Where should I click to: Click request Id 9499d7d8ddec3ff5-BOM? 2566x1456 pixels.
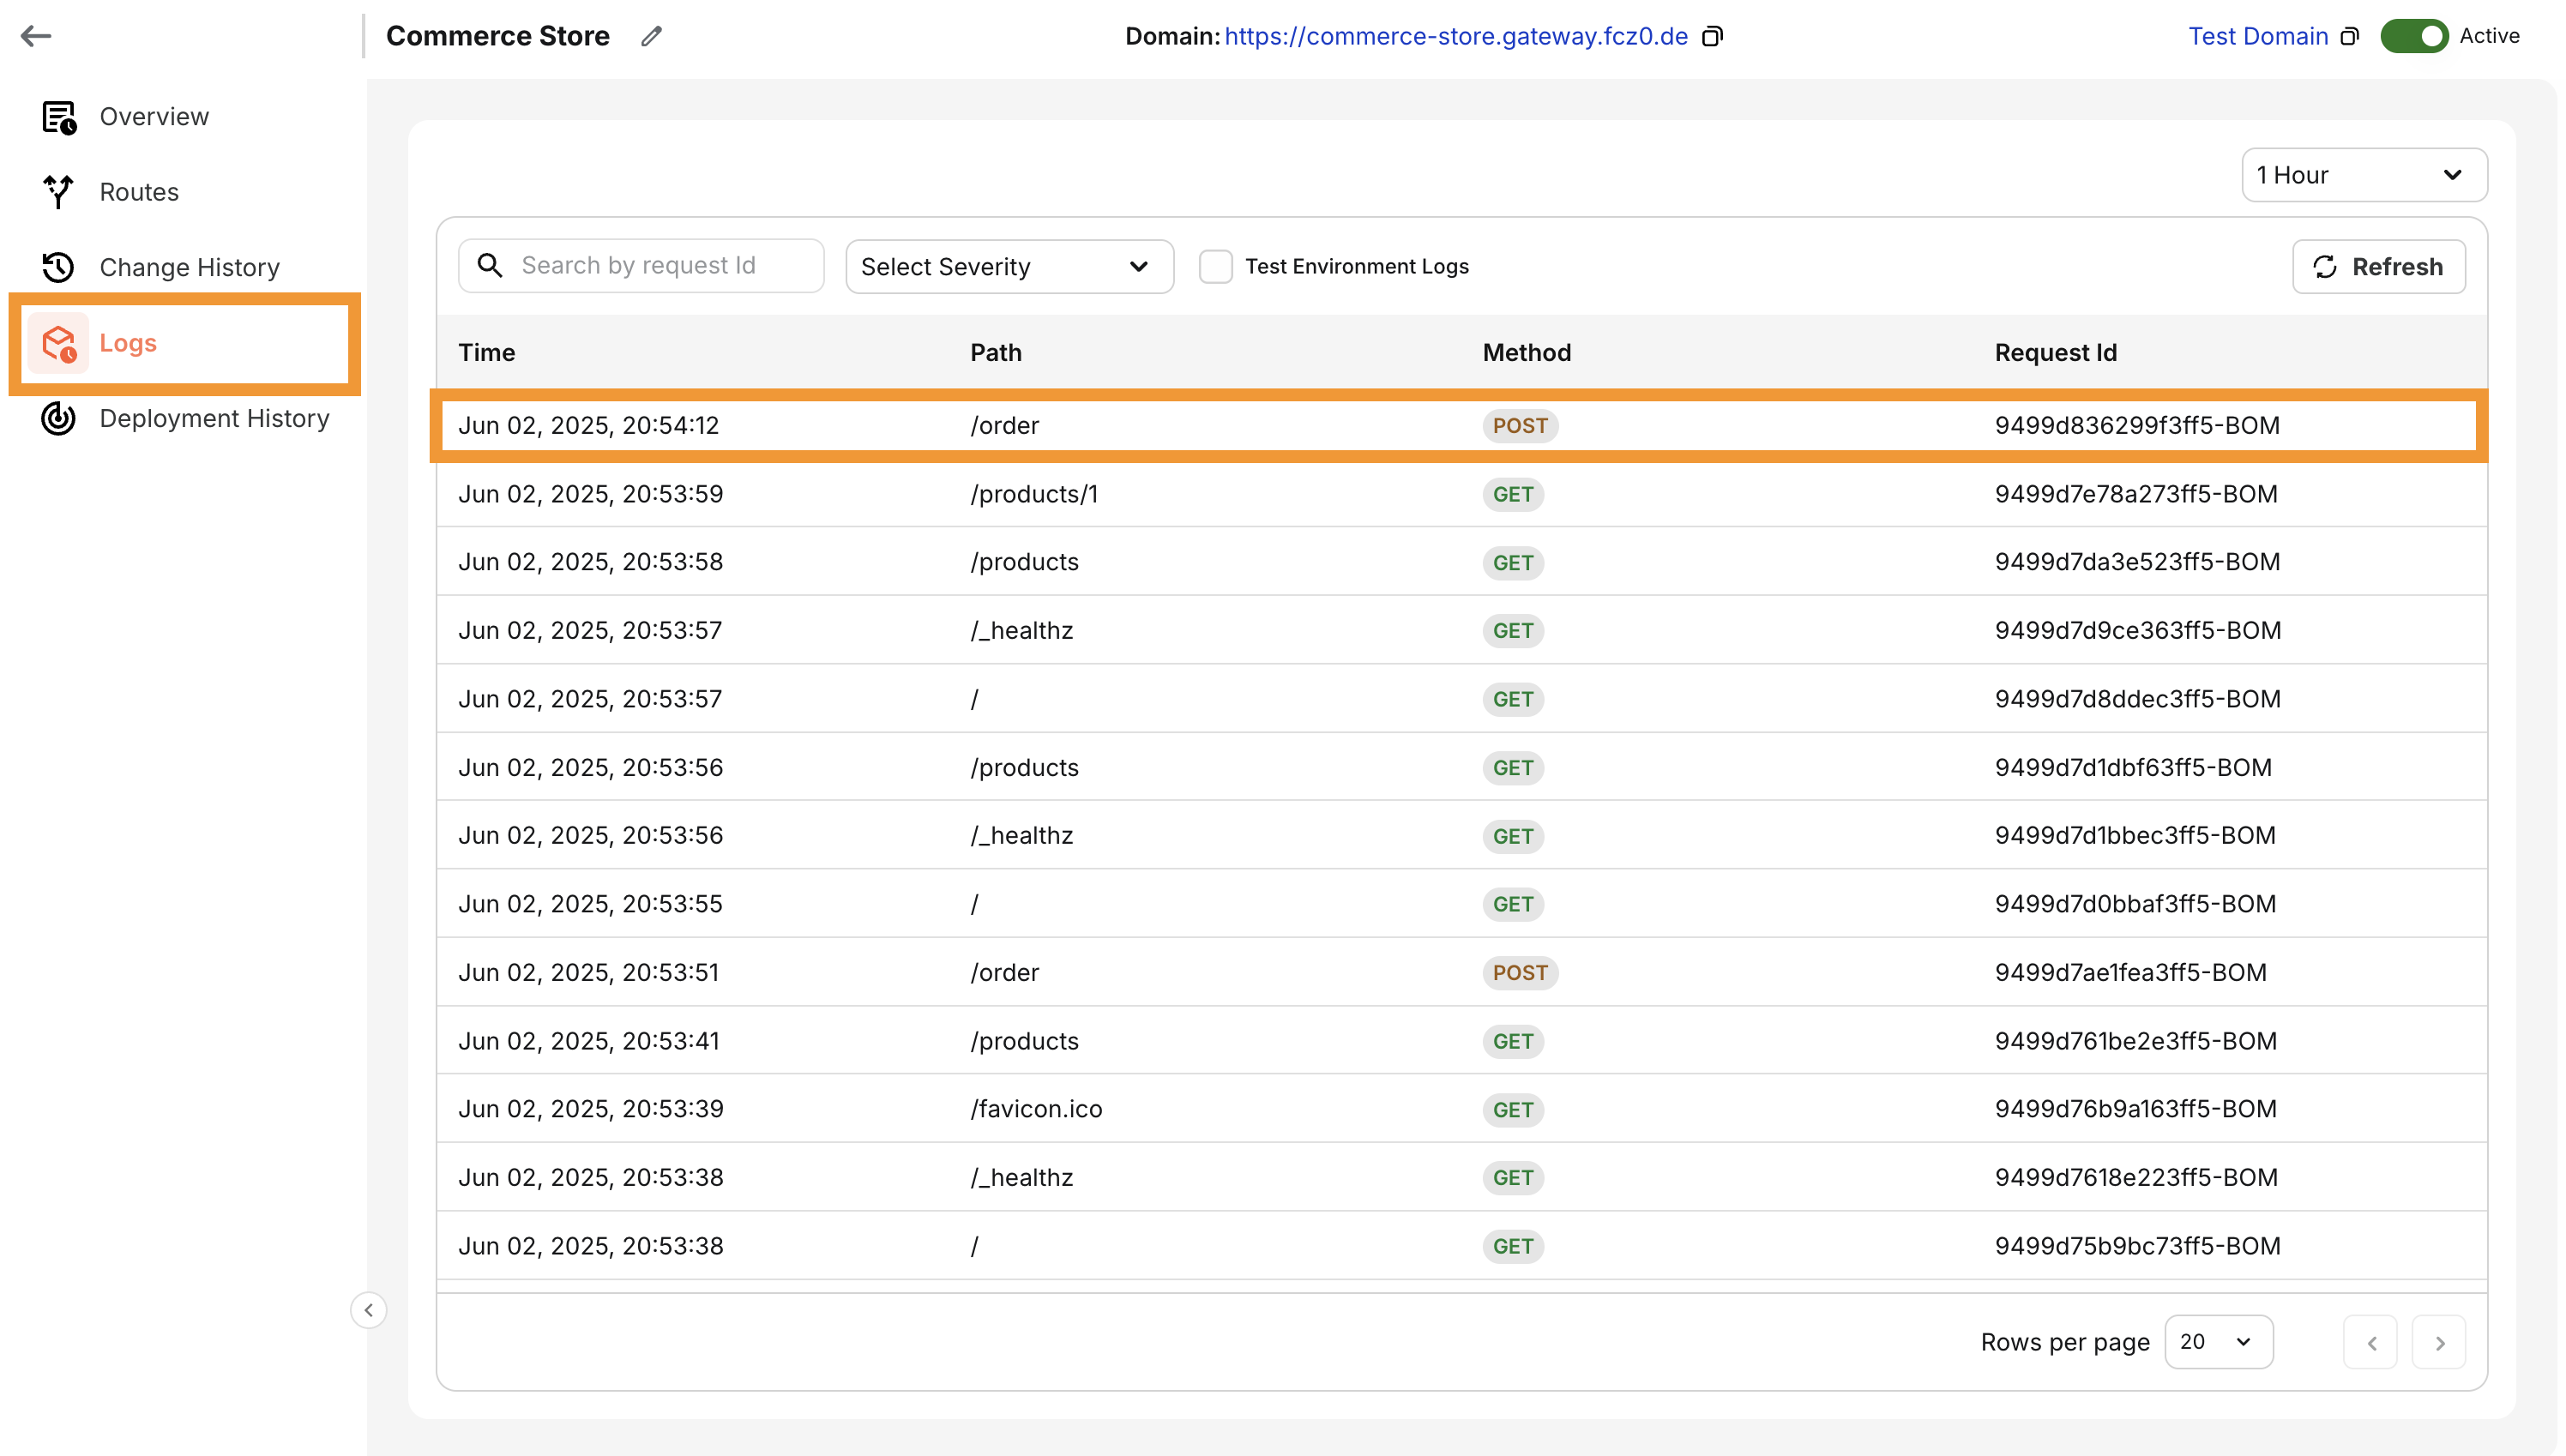[2137, 699]
